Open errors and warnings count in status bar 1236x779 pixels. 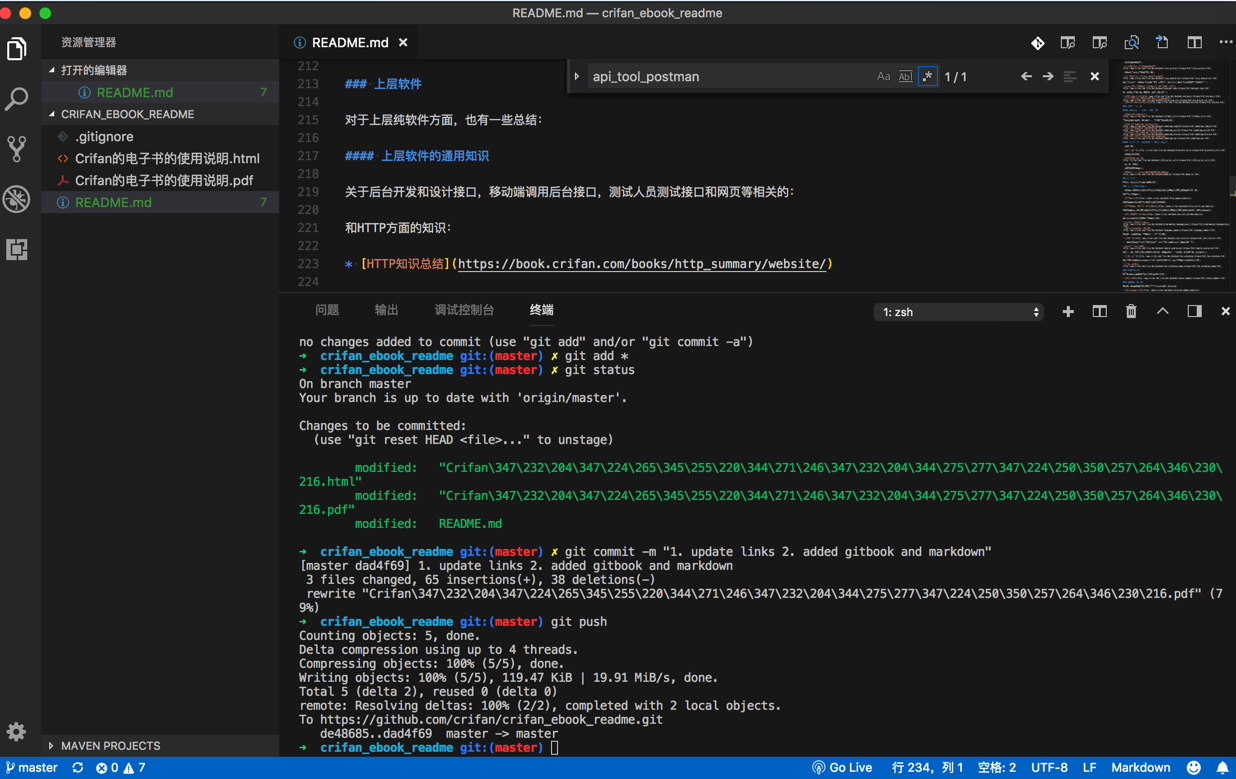[121, 768]
